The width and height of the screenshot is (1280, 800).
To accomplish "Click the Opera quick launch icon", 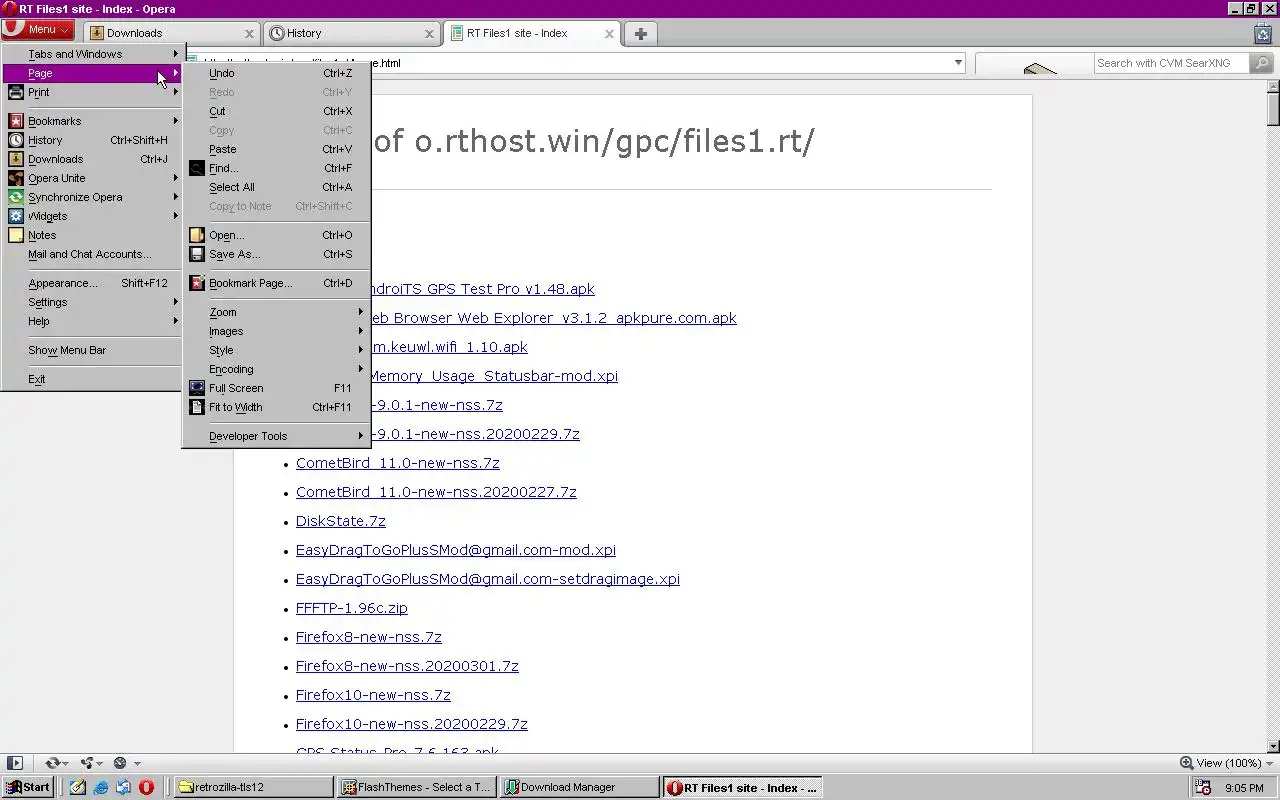I will point(146,787).
